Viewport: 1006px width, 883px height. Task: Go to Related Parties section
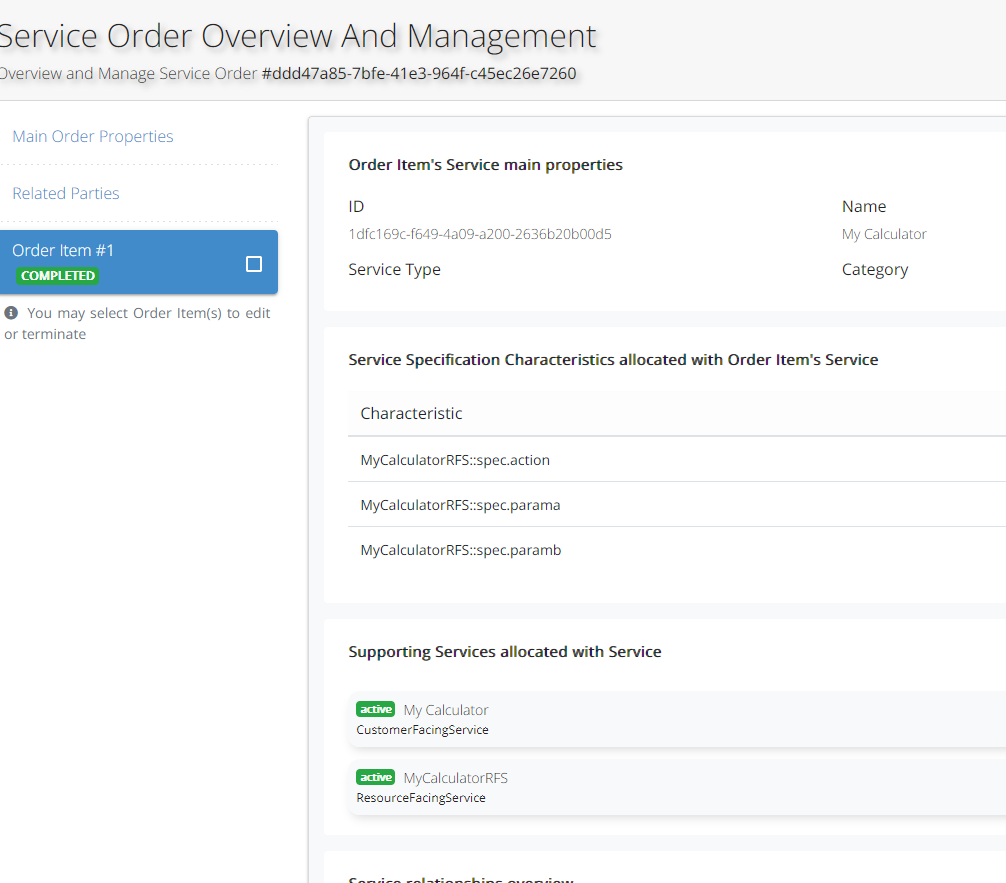pyautogui.click(x=66, y=193)
